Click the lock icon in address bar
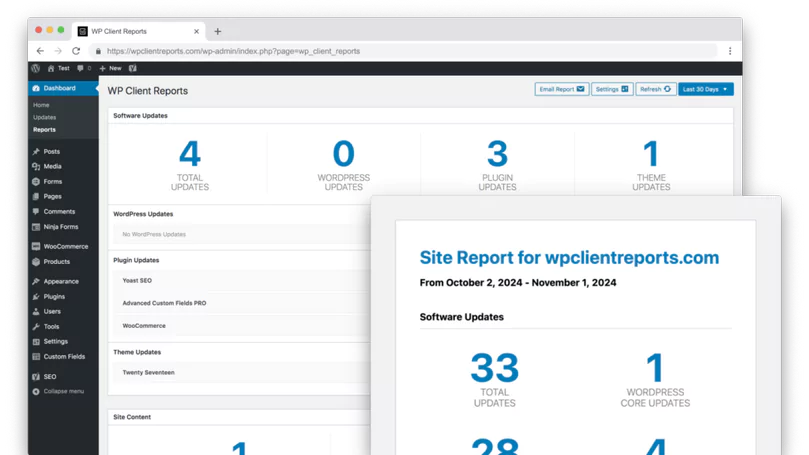809x455 pixels. tap(98, 51)
